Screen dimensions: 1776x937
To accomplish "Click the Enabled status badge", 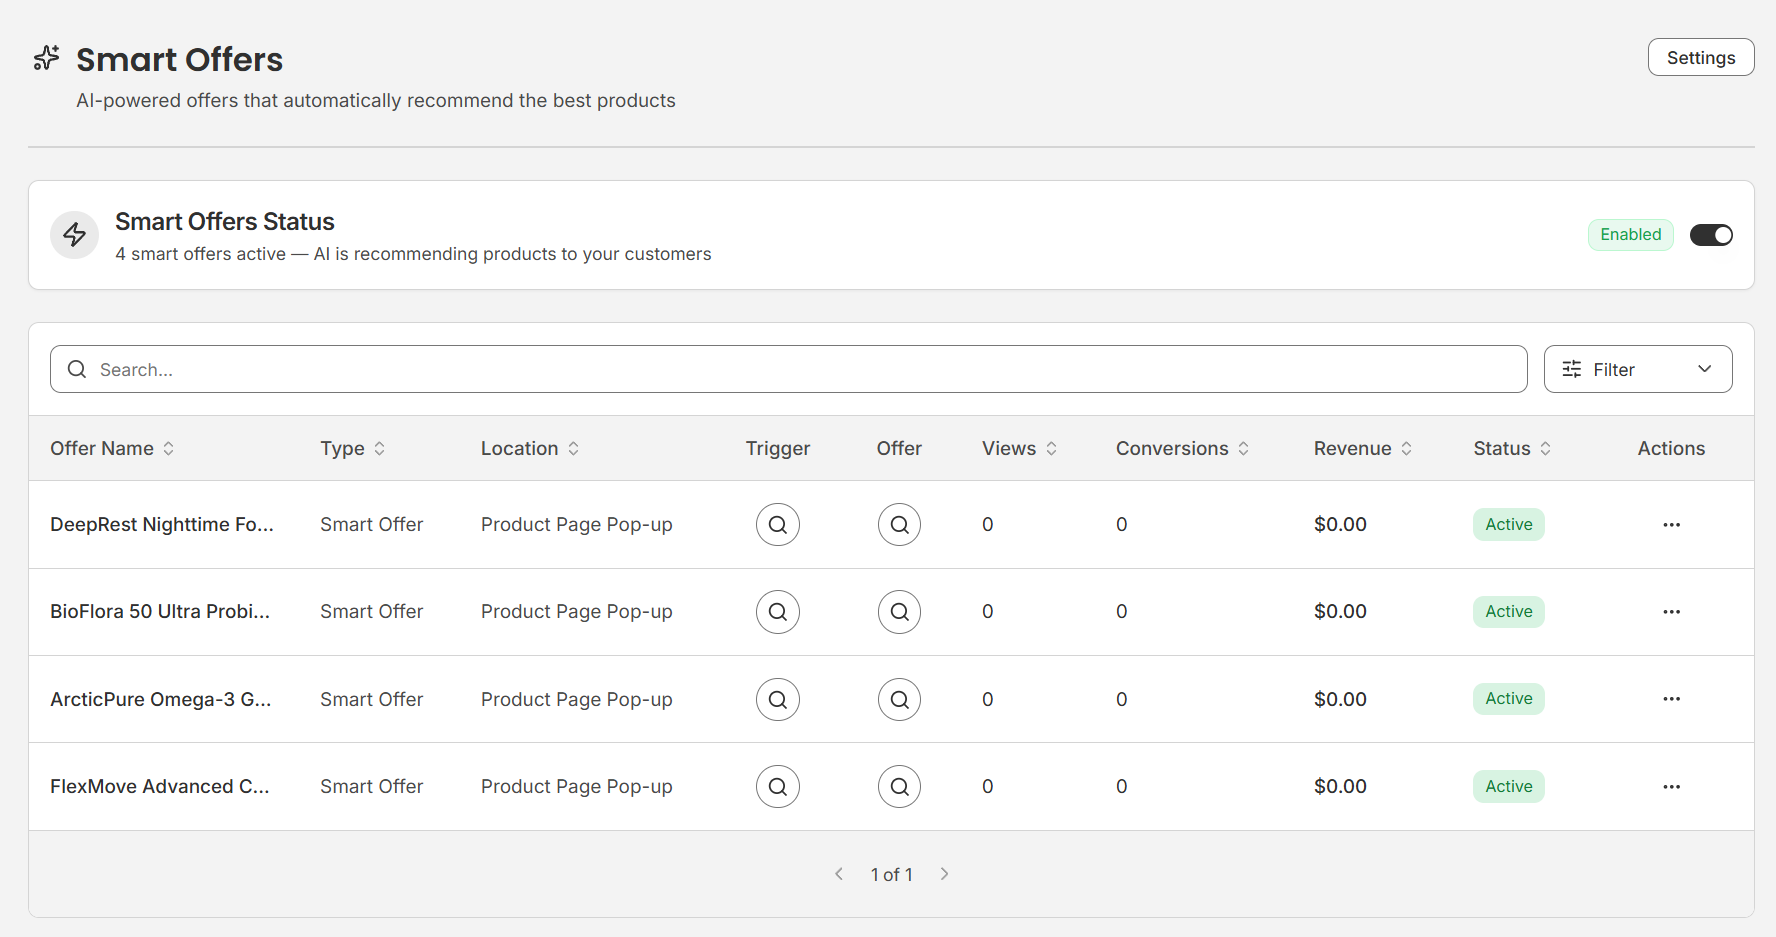I will pyautogui.click(x=1631, y=235).
